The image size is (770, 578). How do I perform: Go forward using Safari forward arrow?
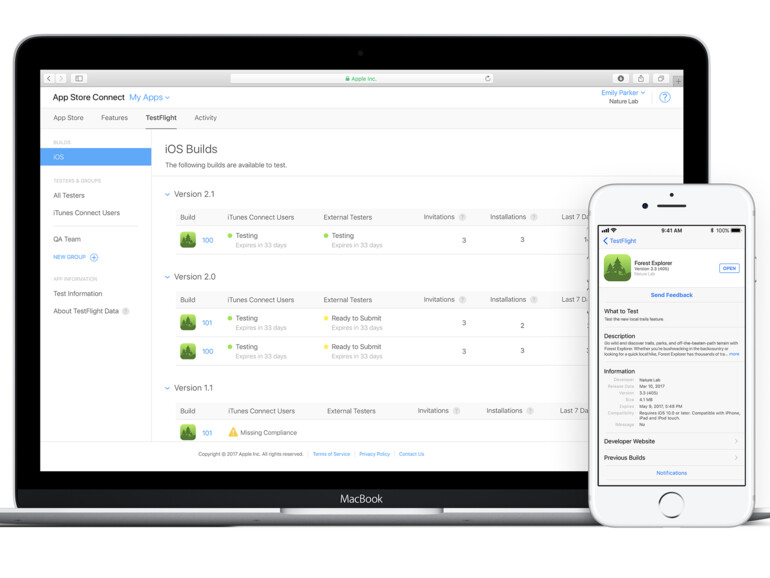[x=61, y=79]
